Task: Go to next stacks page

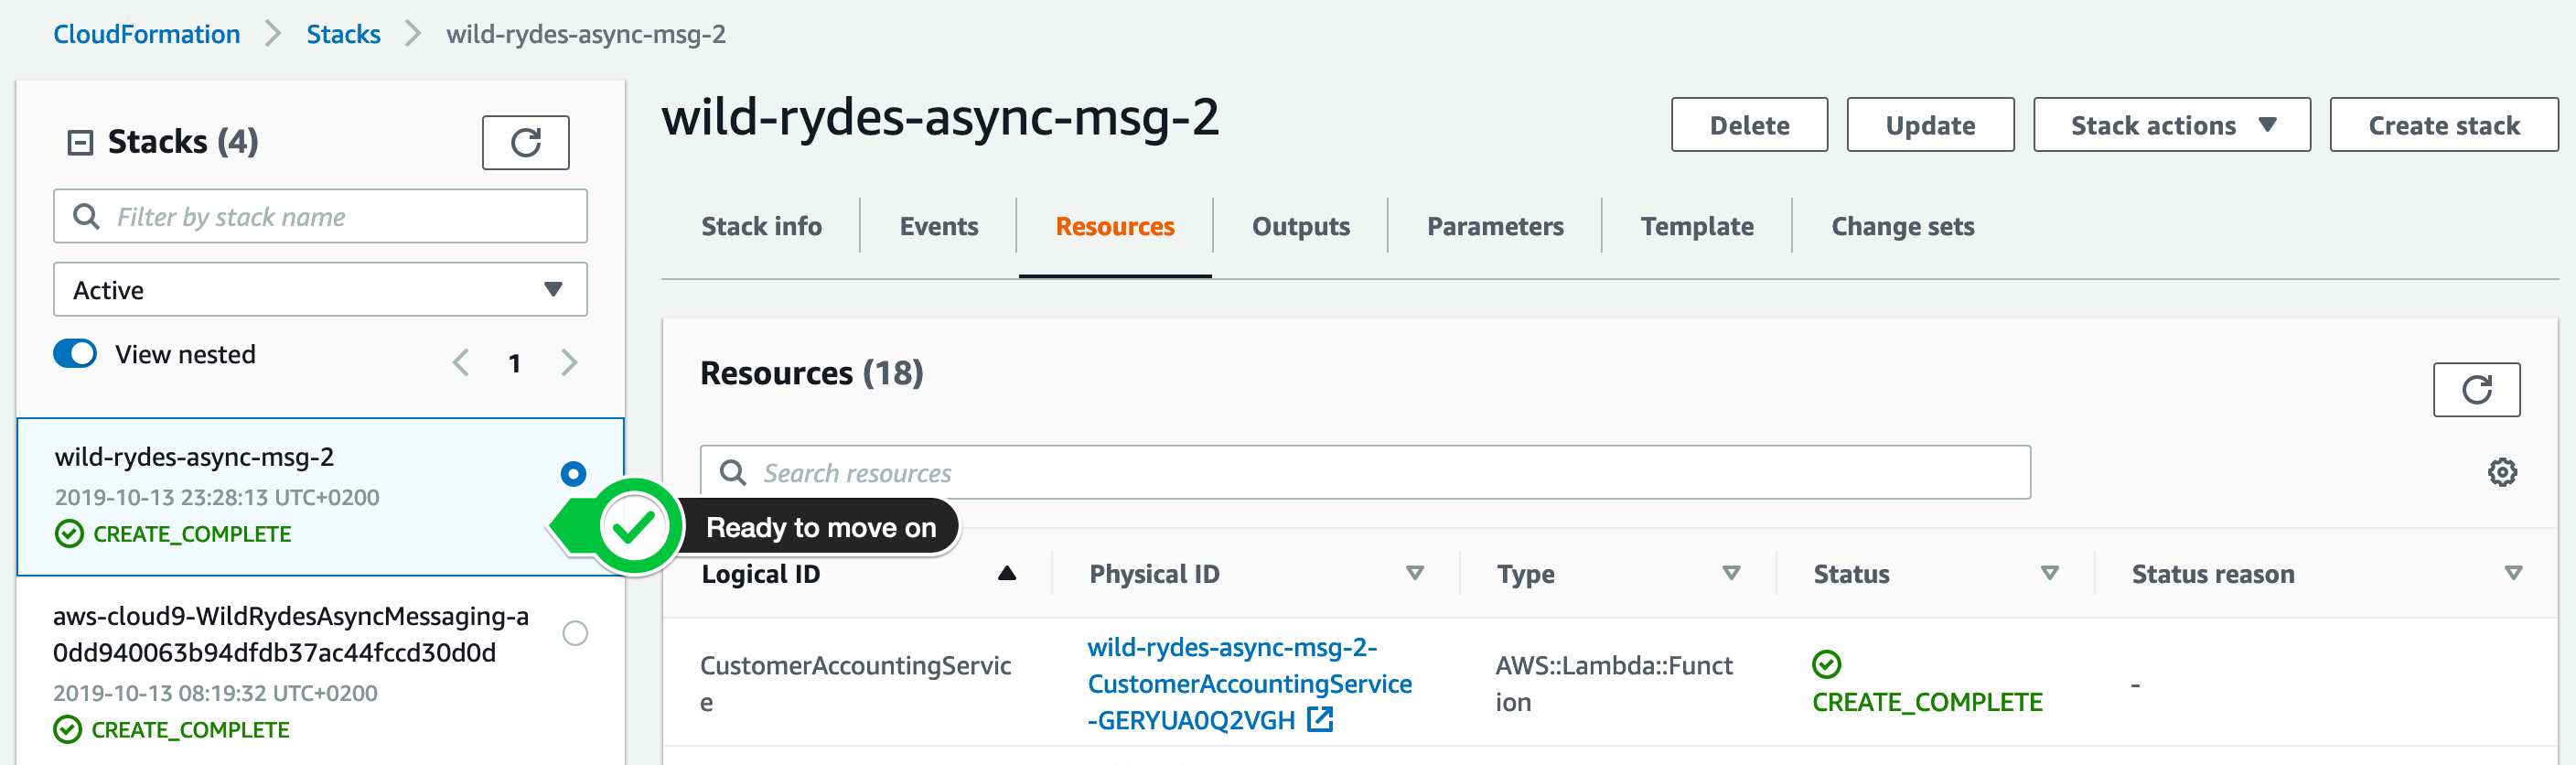Action: coord(569,362)
